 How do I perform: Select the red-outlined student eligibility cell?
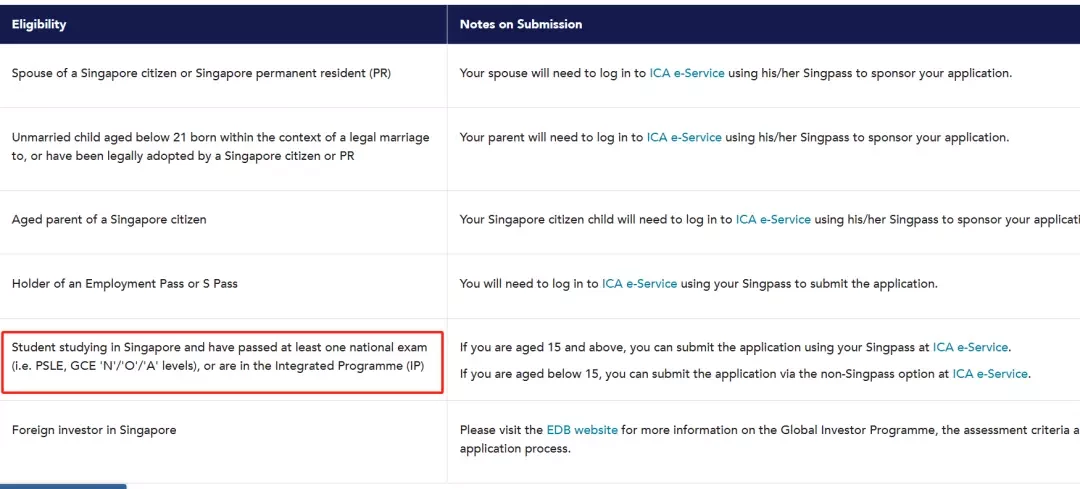222,362
